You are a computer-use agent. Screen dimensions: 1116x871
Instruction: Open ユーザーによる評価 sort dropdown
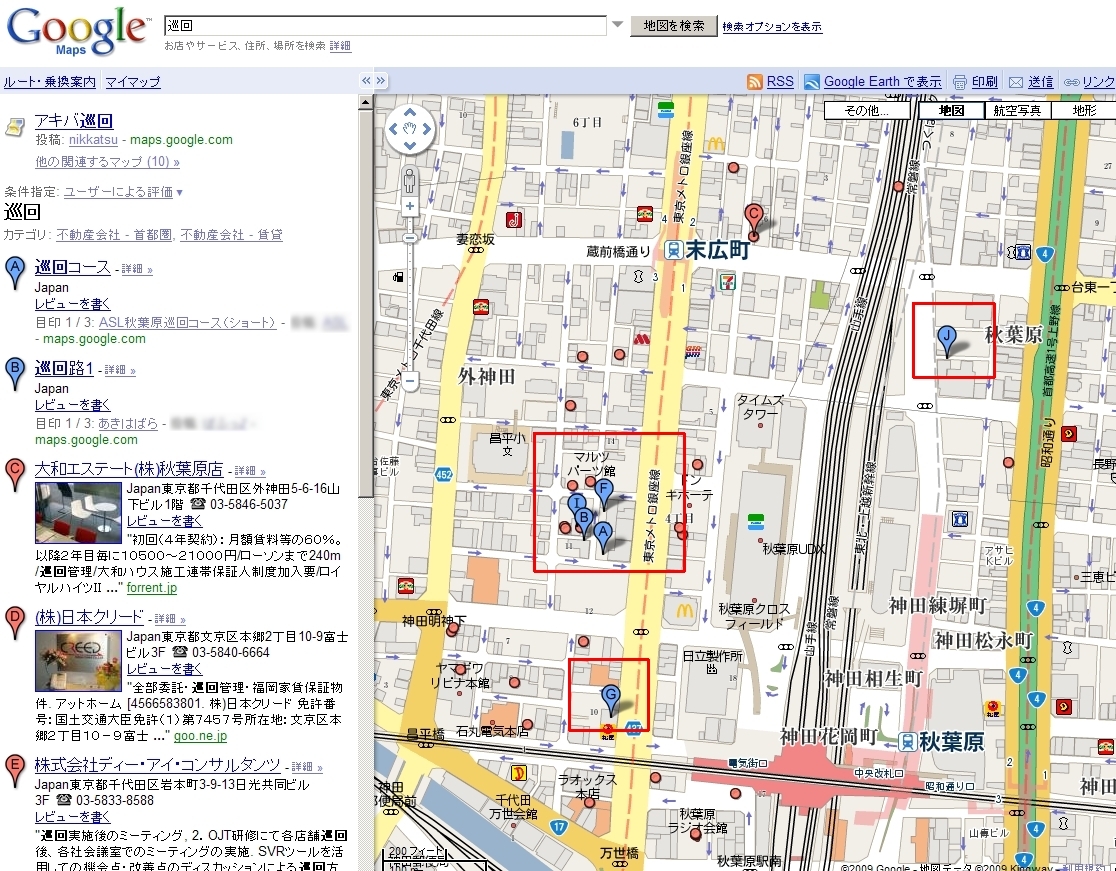[122, 192]
